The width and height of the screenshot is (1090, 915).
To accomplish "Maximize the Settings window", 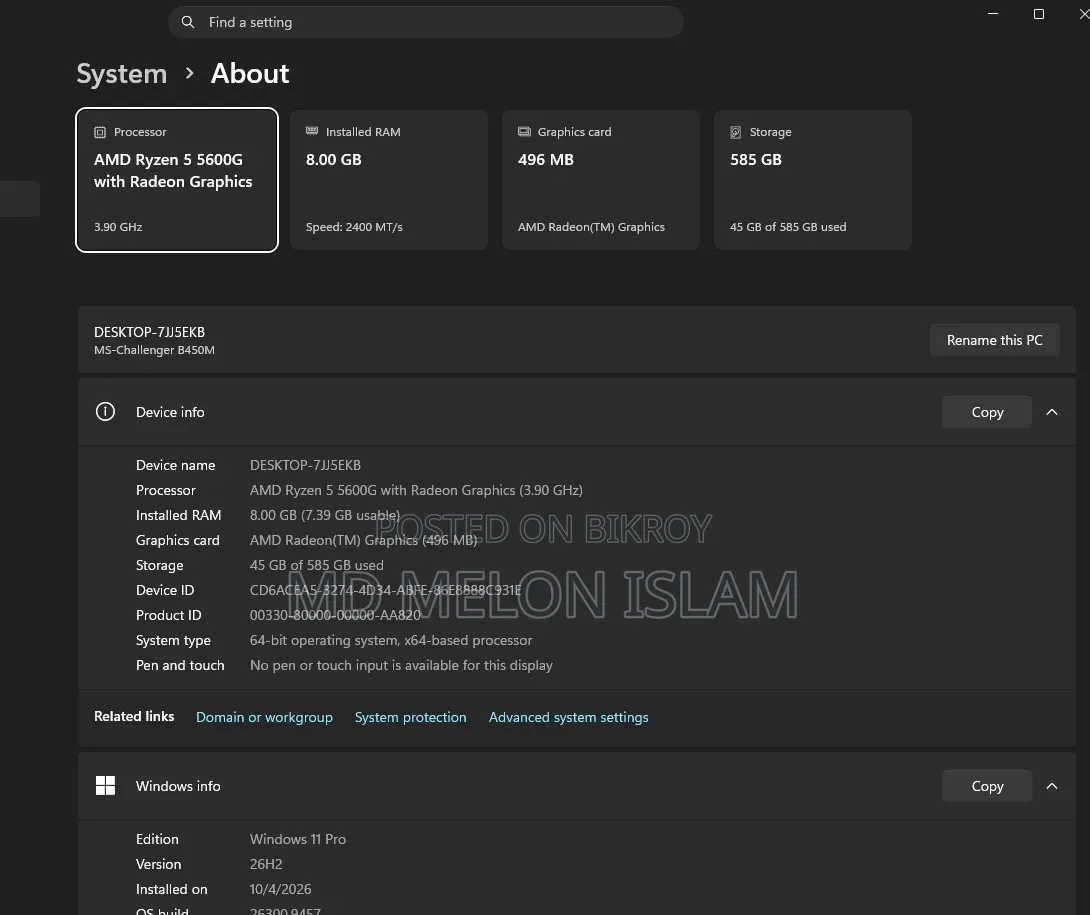I will click(1039, 14).
